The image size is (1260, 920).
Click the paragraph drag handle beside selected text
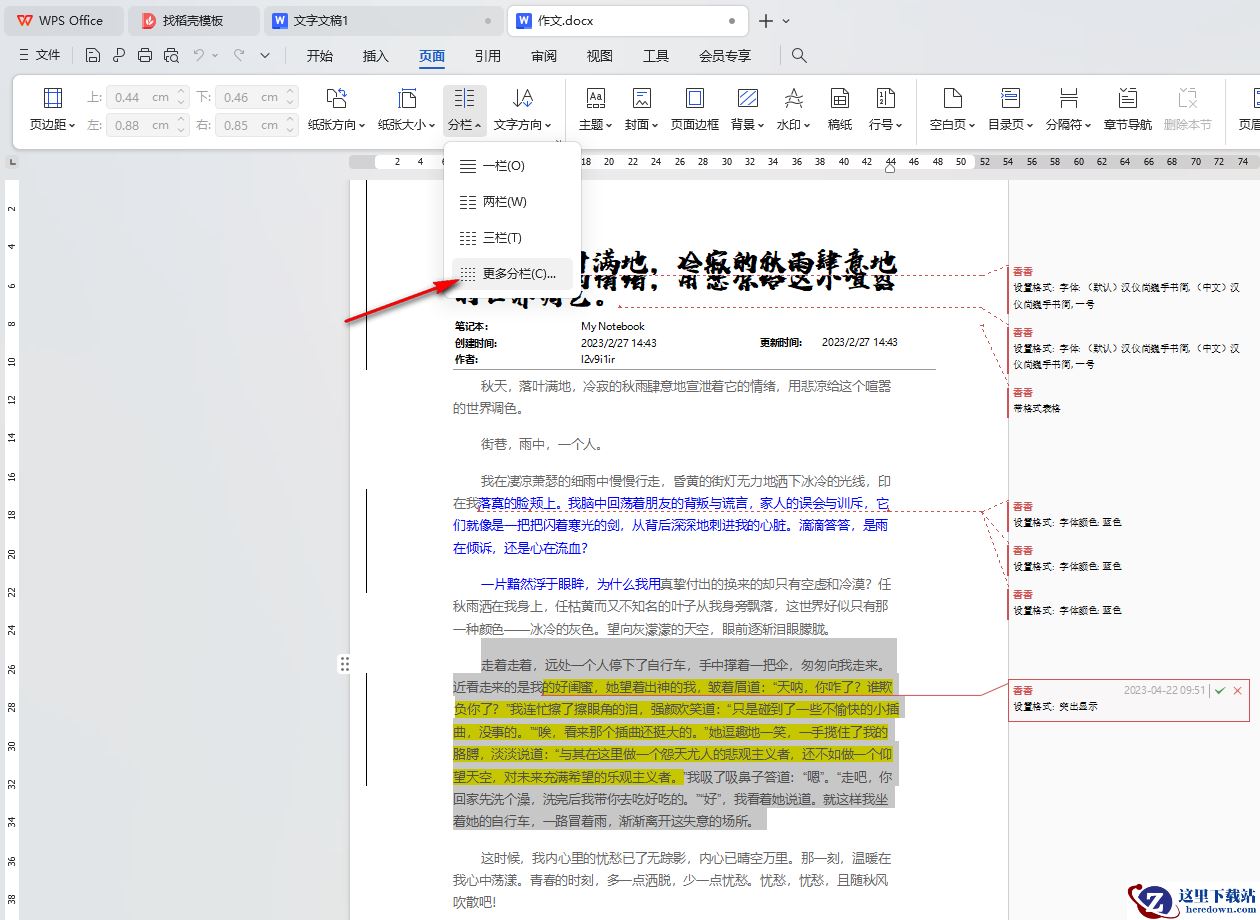point(344,663)
